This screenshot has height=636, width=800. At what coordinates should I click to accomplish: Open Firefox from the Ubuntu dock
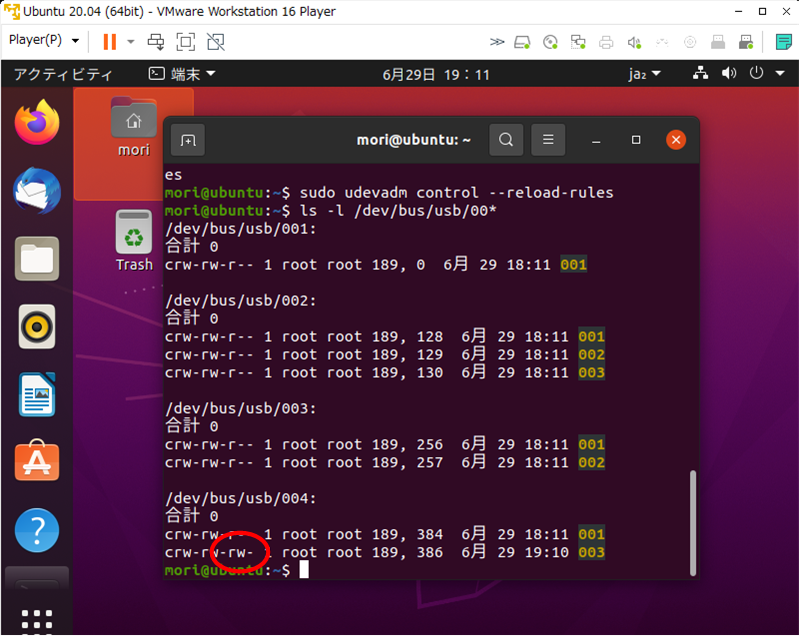click(37, 122)
